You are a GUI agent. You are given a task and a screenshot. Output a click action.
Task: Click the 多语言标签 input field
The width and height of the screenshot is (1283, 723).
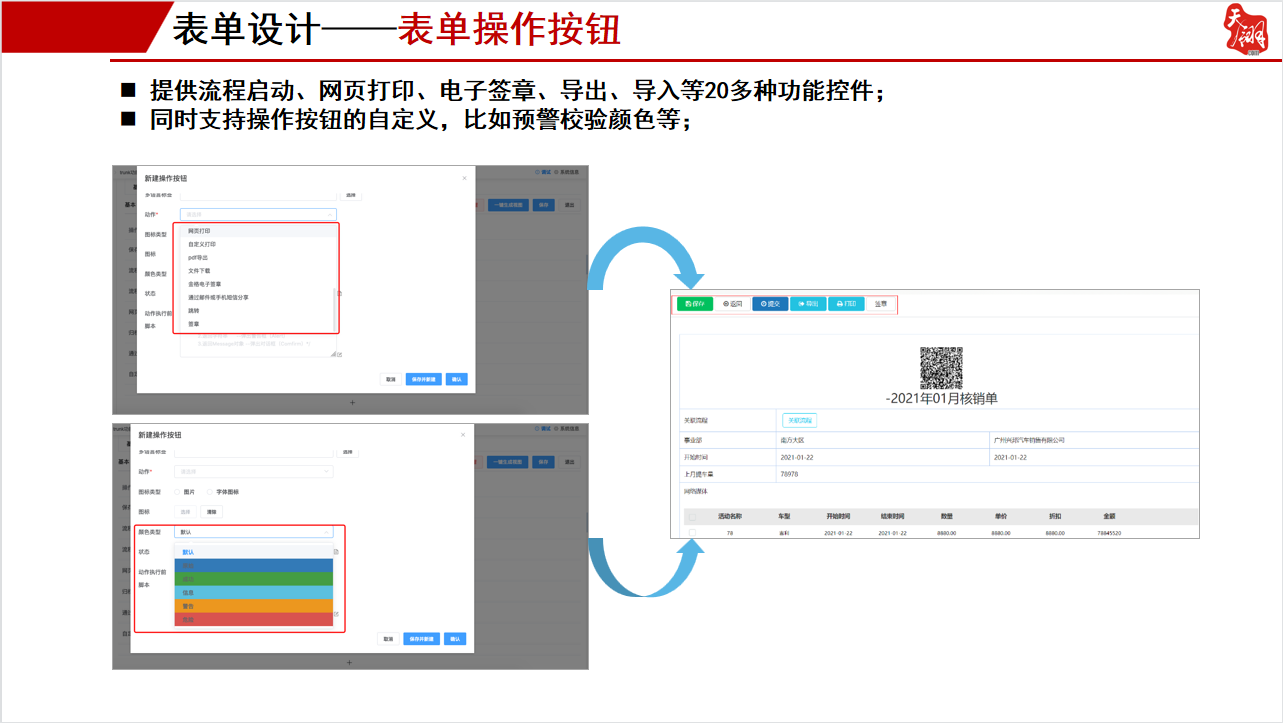[259, 196]
